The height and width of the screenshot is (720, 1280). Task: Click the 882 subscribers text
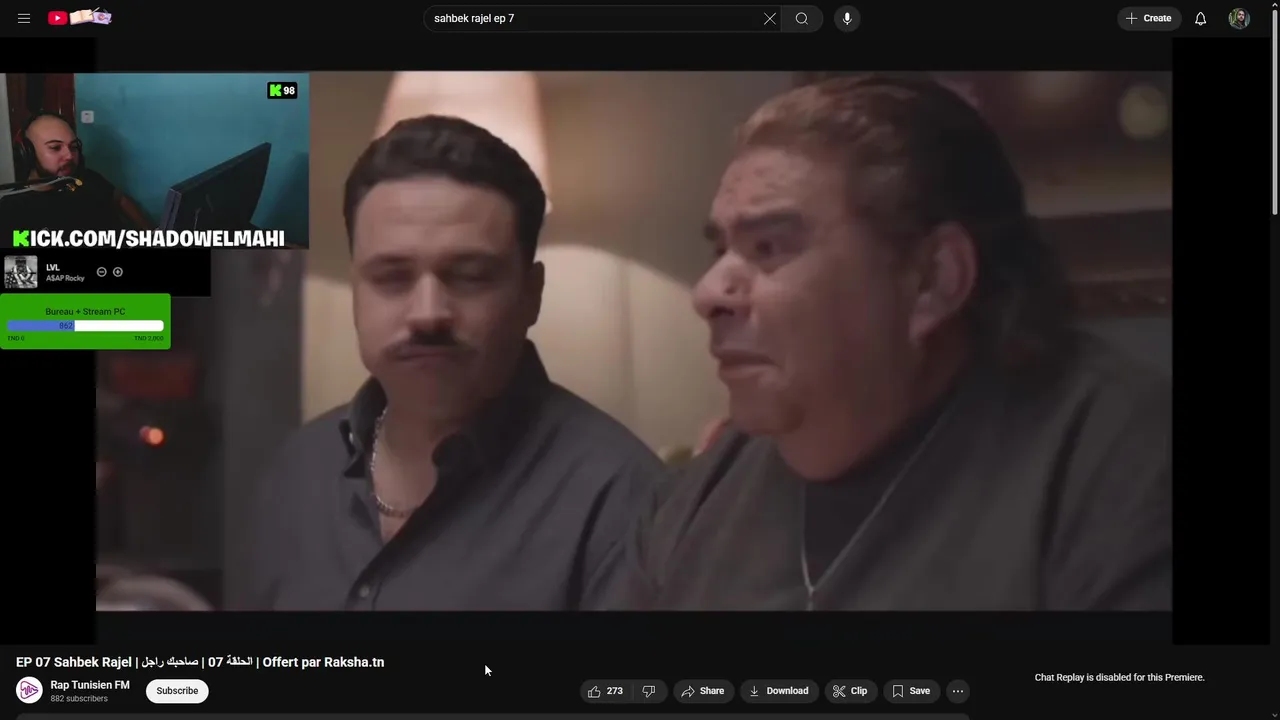[79, 699]
